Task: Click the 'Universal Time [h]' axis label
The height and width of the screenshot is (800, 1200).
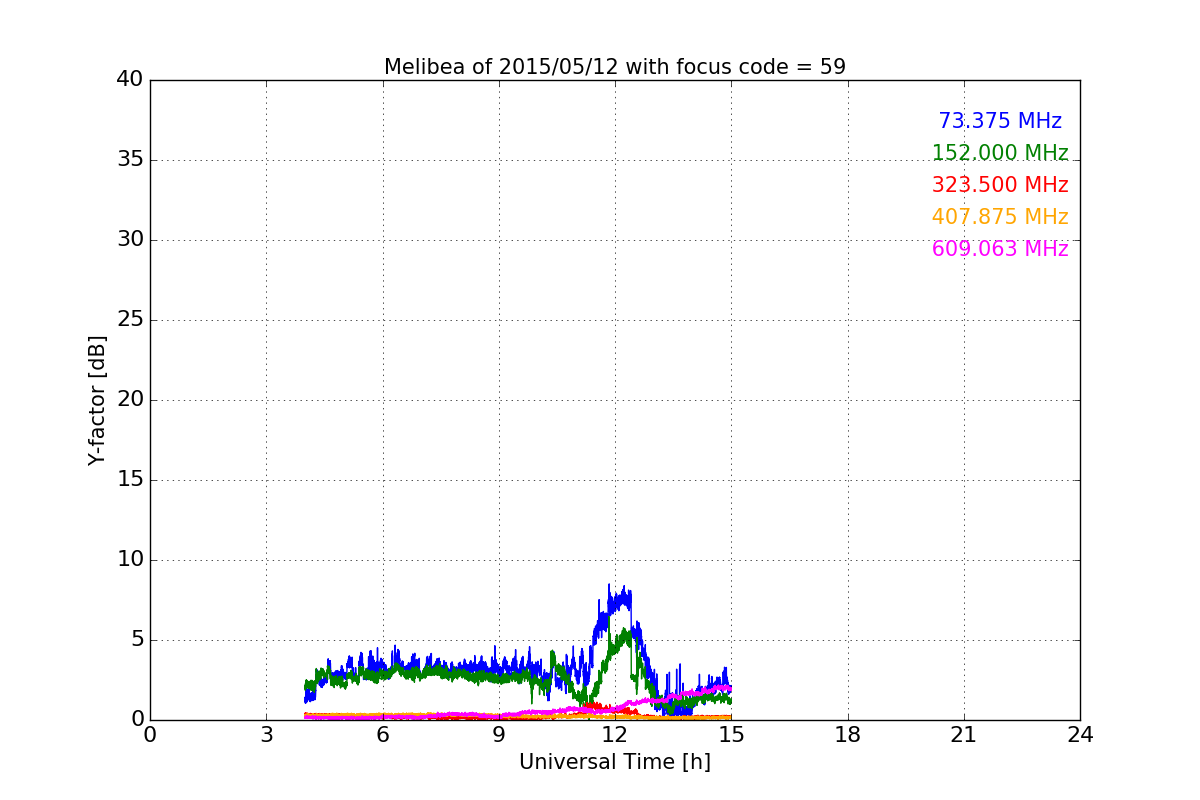Action: (x=615, y=762)
